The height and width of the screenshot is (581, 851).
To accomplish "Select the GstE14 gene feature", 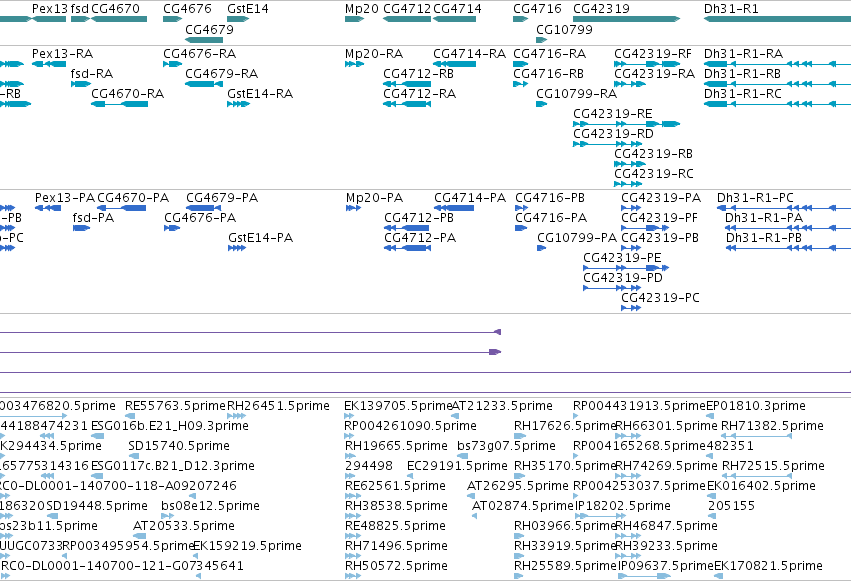I will click(x=238, y=19).
